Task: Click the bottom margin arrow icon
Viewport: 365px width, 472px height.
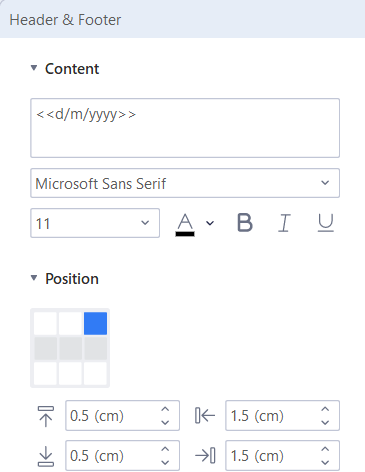Action: pos(46,456)
